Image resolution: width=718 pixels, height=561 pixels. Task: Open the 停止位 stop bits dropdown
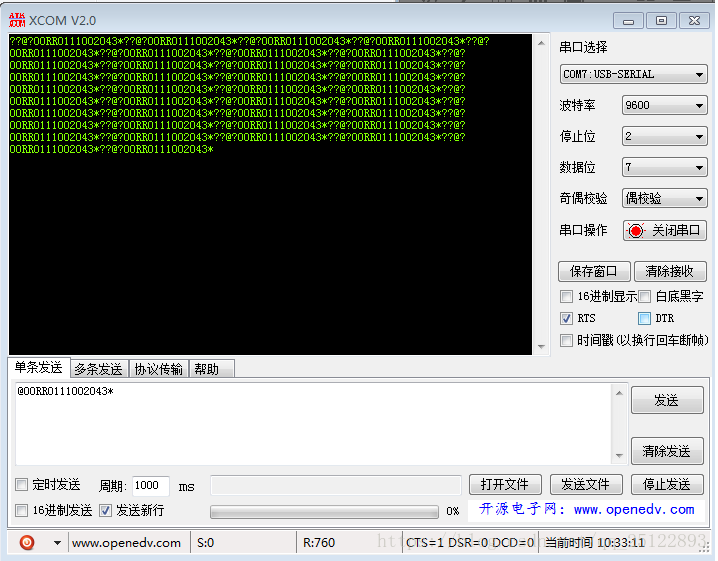(x=664, y=136)
